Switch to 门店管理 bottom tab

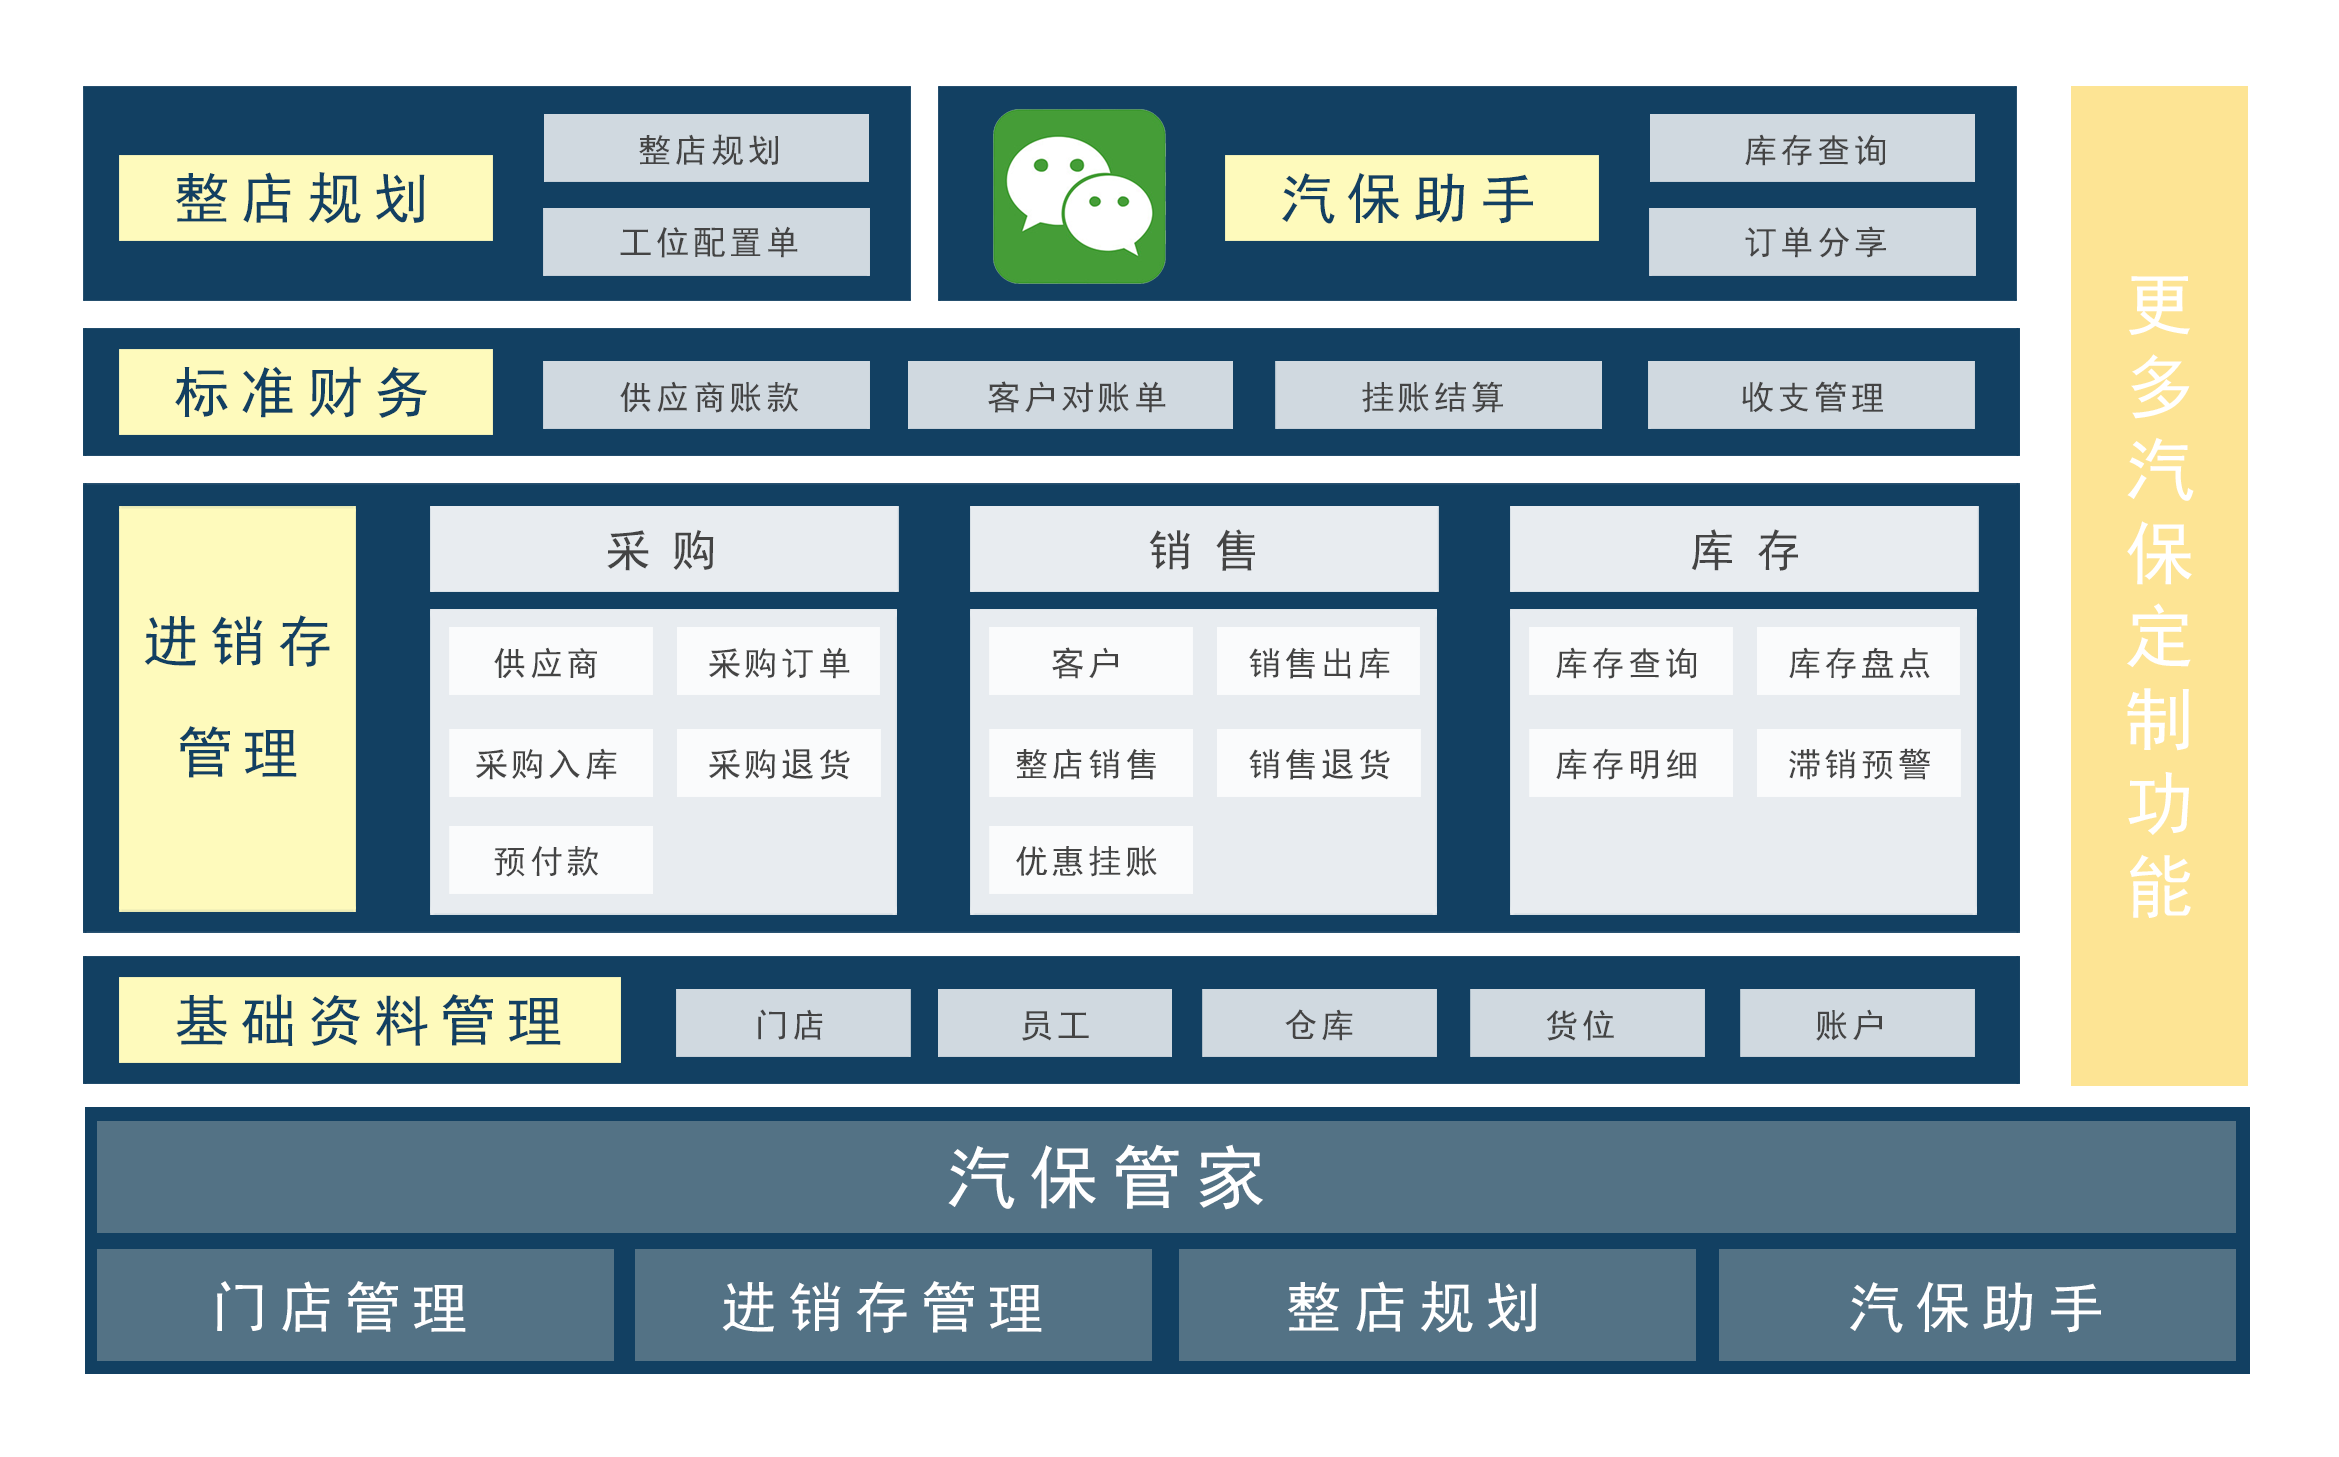coord(355,1305)
